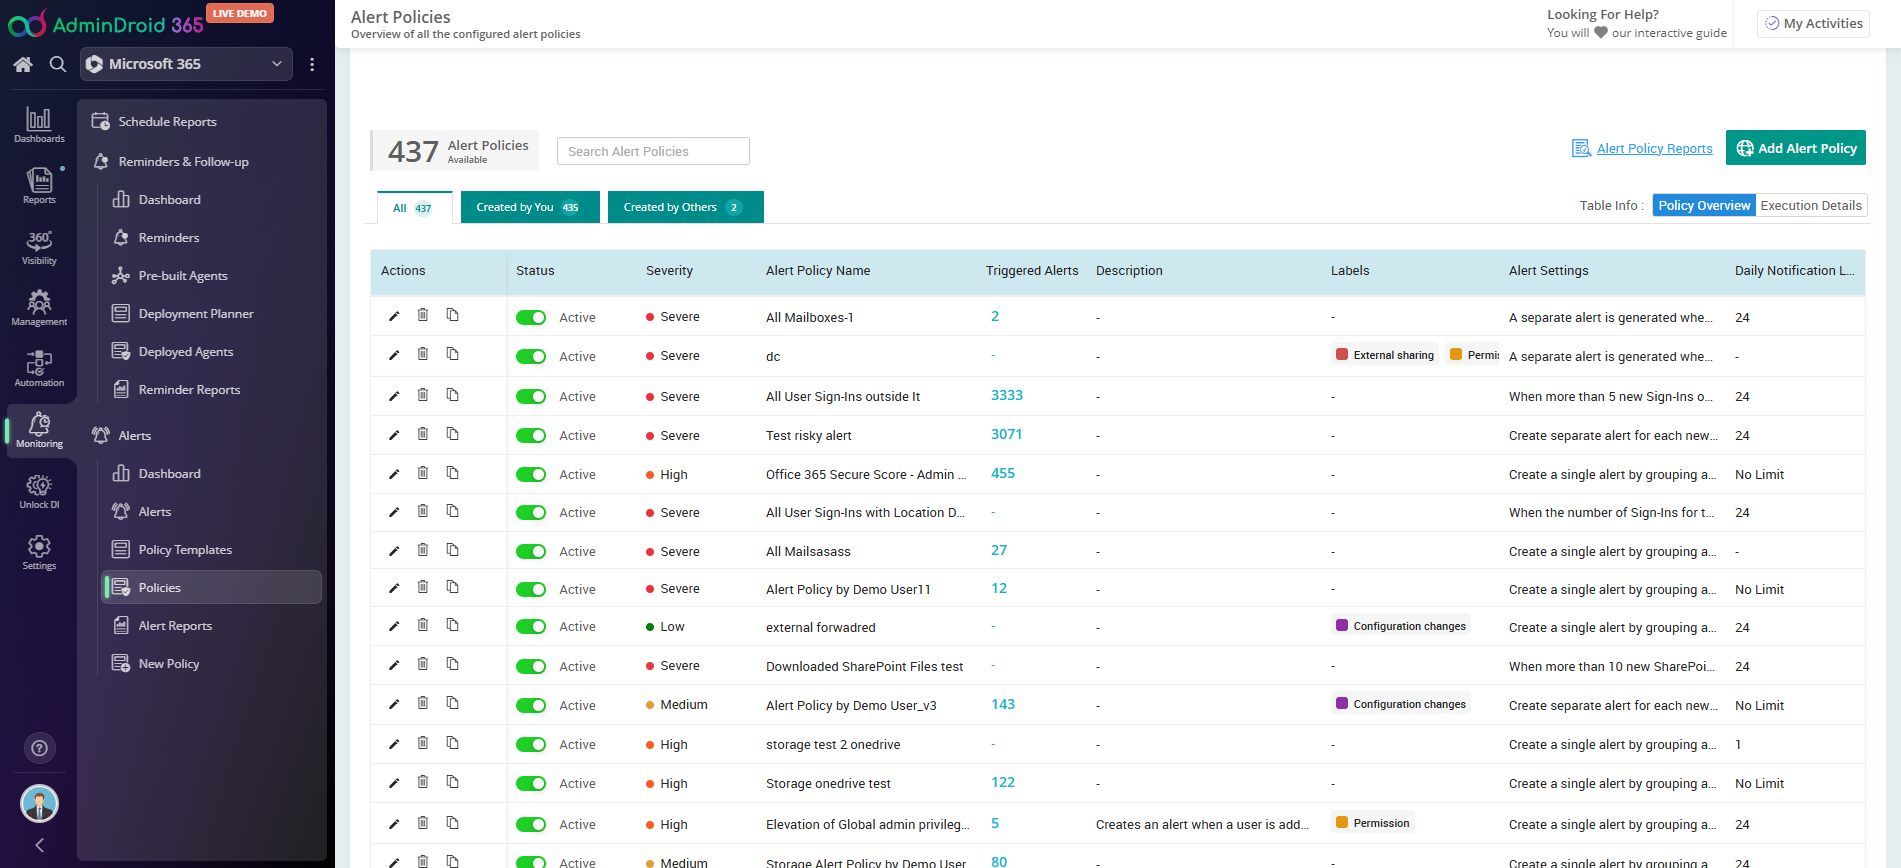1901x868 pixels.
Task: Disable the All Mailboxes-1 policy toggle
Action: point(531,318)
